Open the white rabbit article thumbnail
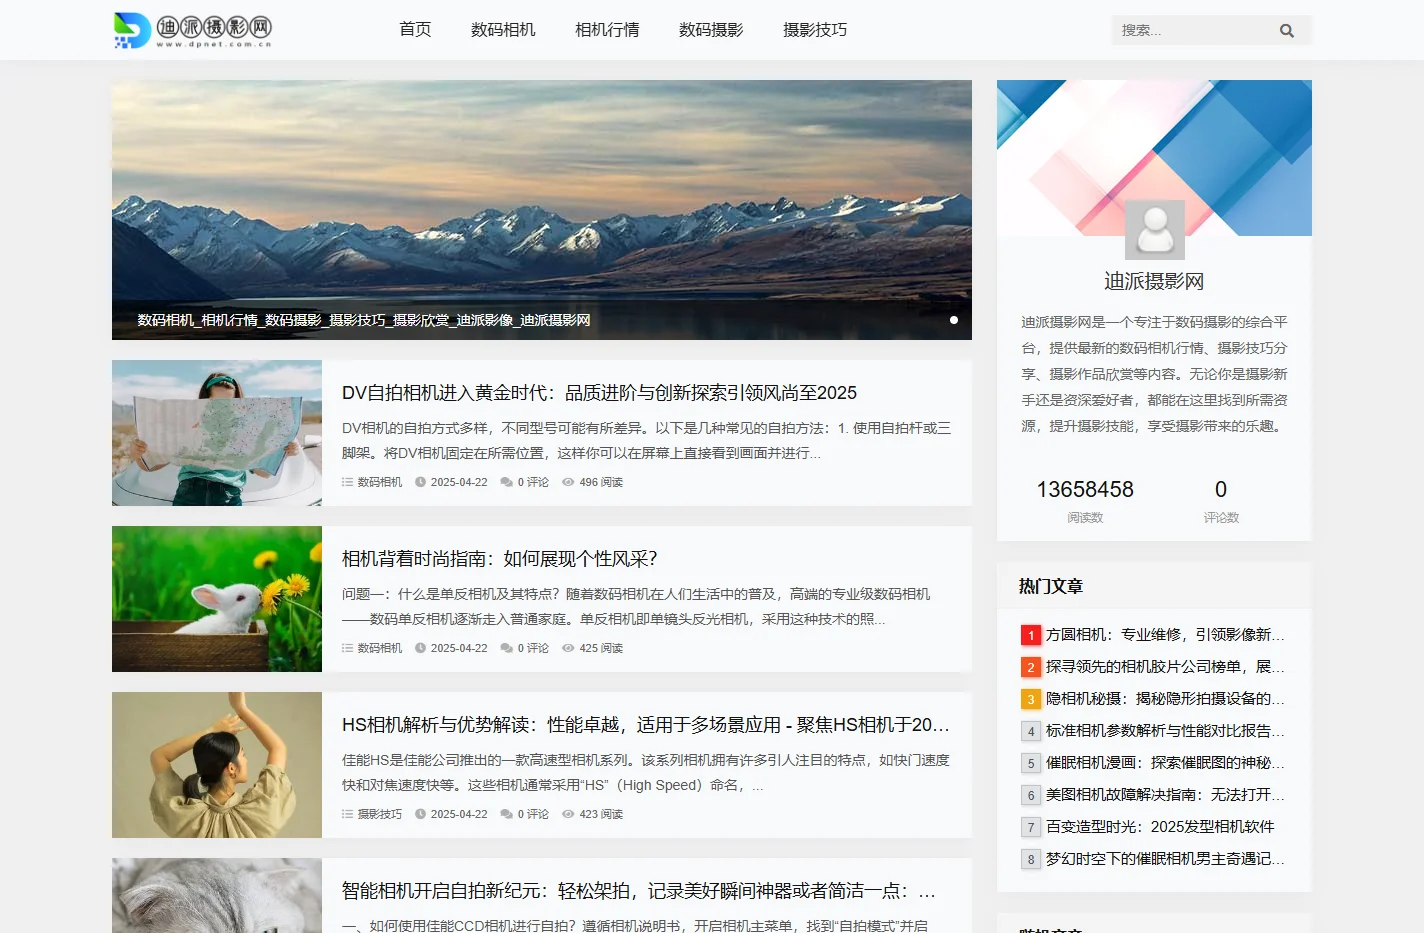The image size is (1424, 933). tap(217, 599)
